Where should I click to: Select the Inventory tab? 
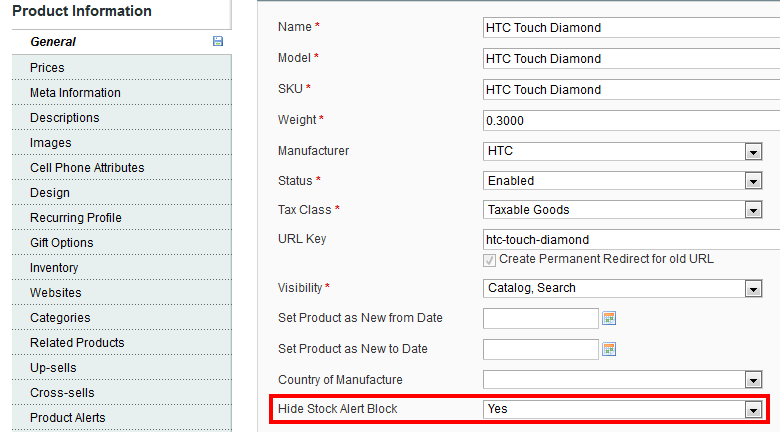tap(54, 268)
